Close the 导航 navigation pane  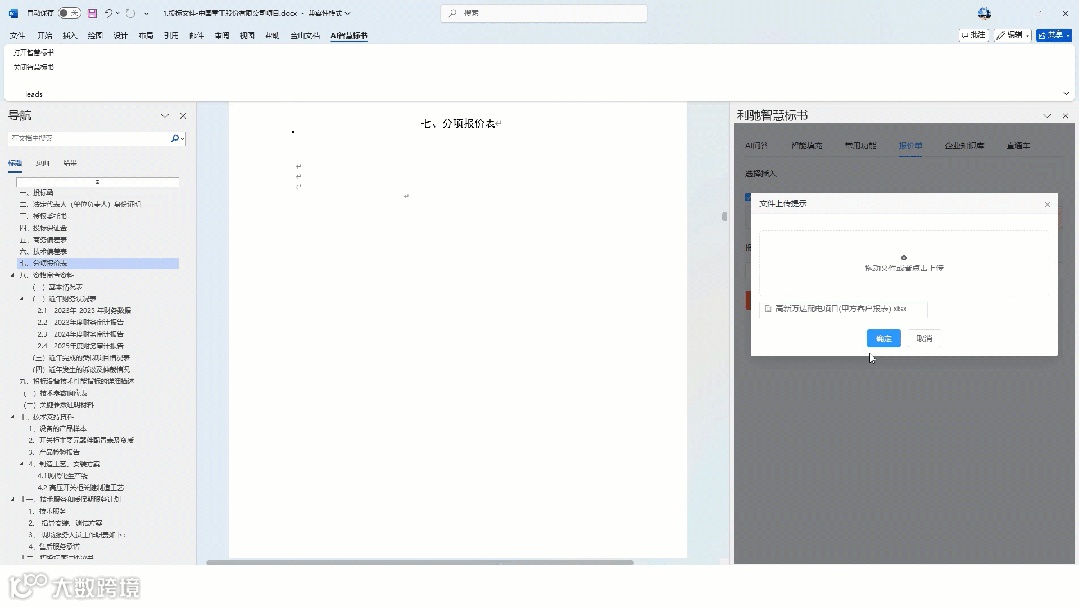coord(183,116)
